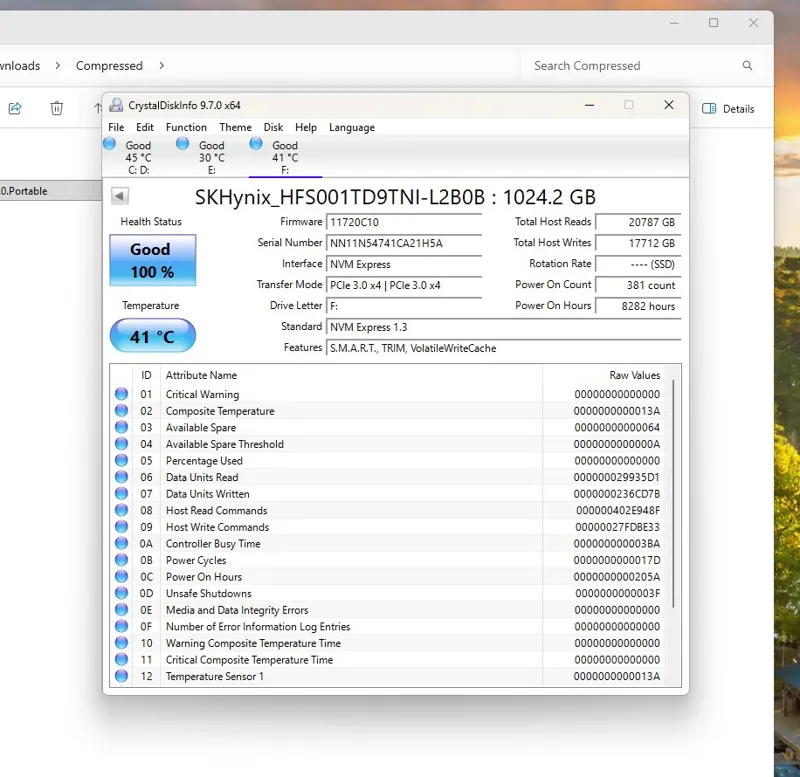
Task: Click the status orb for Critical Warning
Action: pyautogui.click(x=122, y=395)
